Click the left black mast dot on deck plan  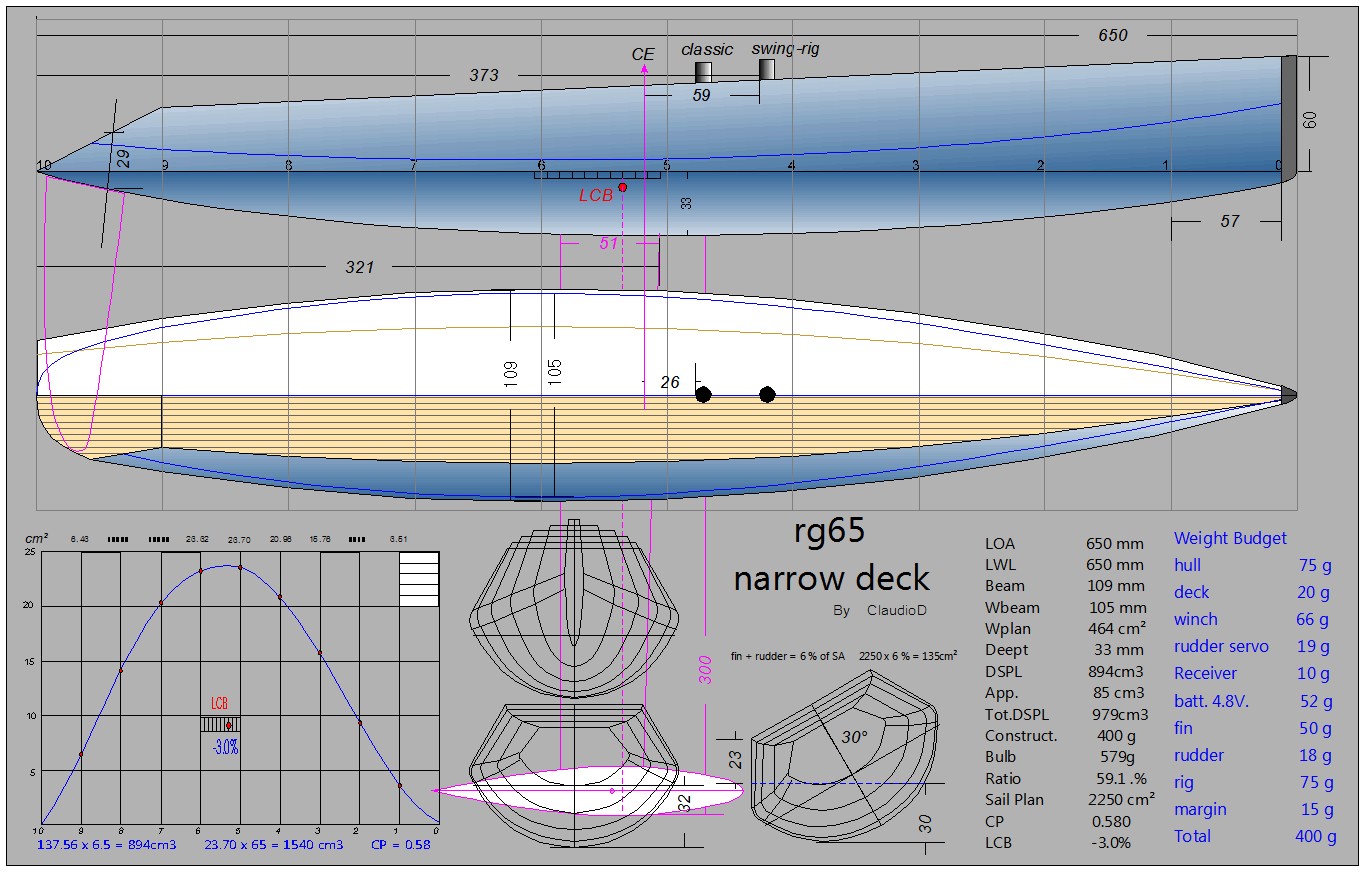click(x=703, y=394)
